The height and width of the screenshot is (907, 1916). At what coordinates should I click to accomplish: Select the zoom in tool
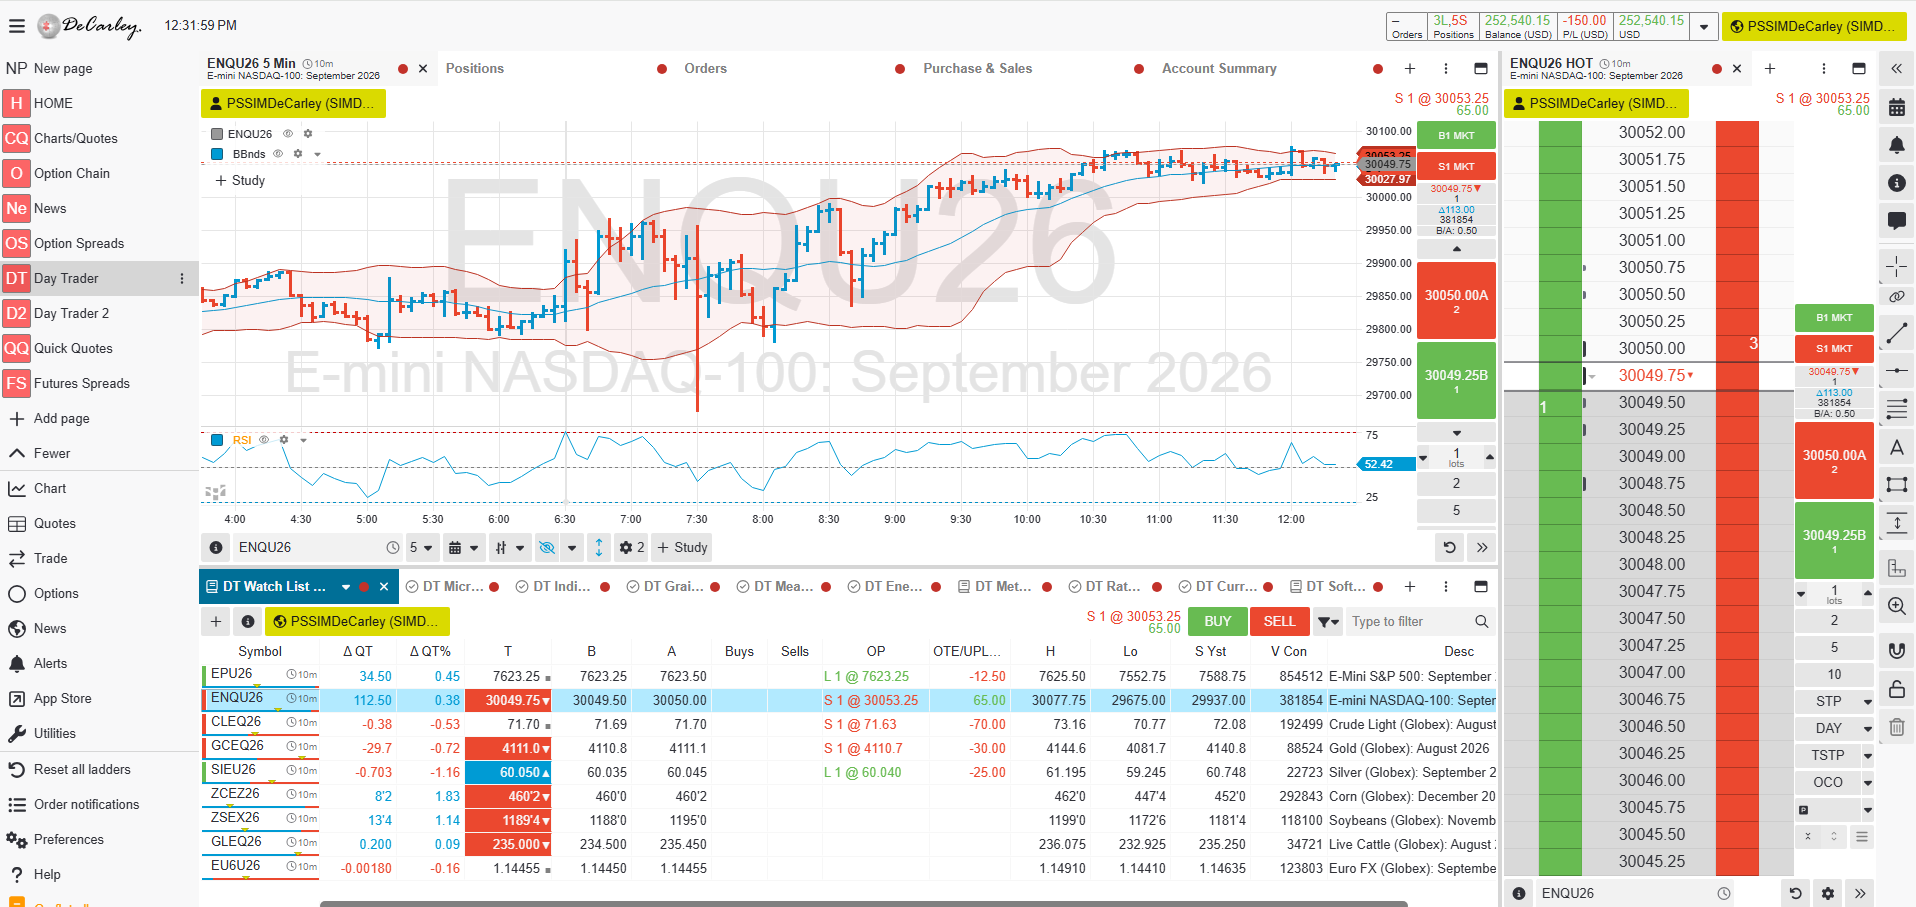(x=1896, y=606)
